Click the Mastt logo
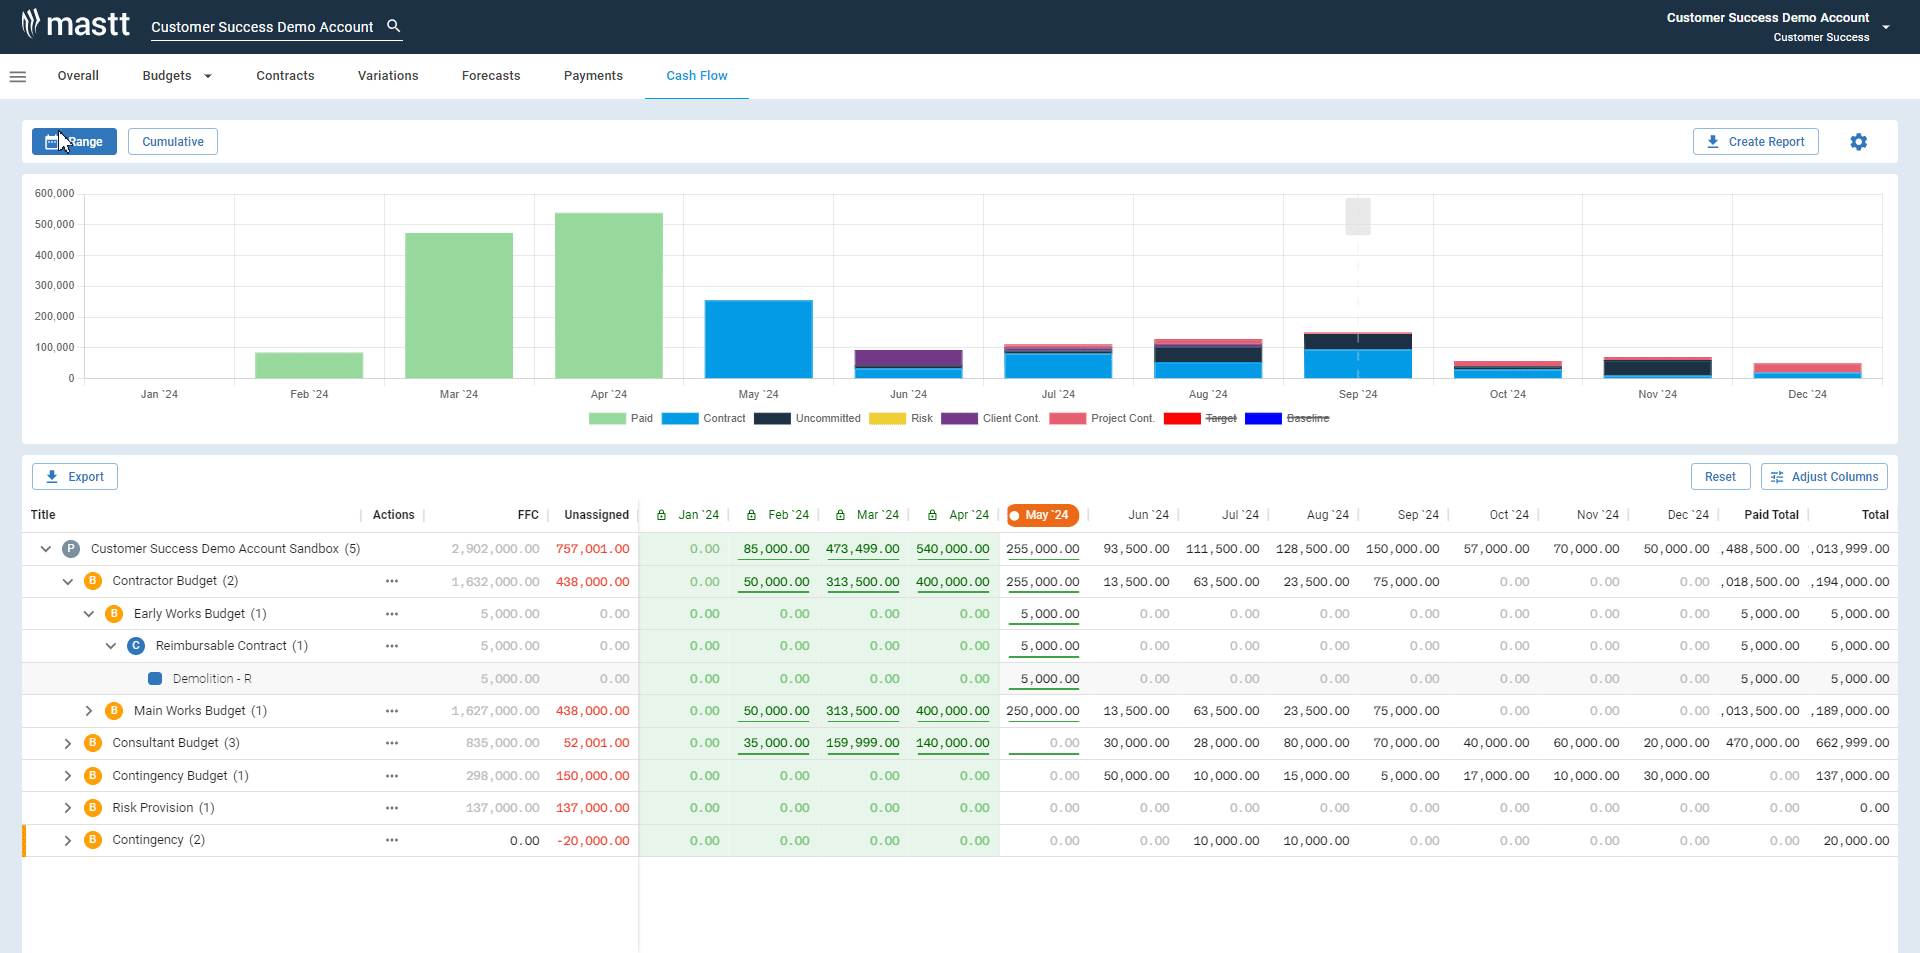This screenshot has height=953, width=1920. pyautogui.click(x=77, y=23)
